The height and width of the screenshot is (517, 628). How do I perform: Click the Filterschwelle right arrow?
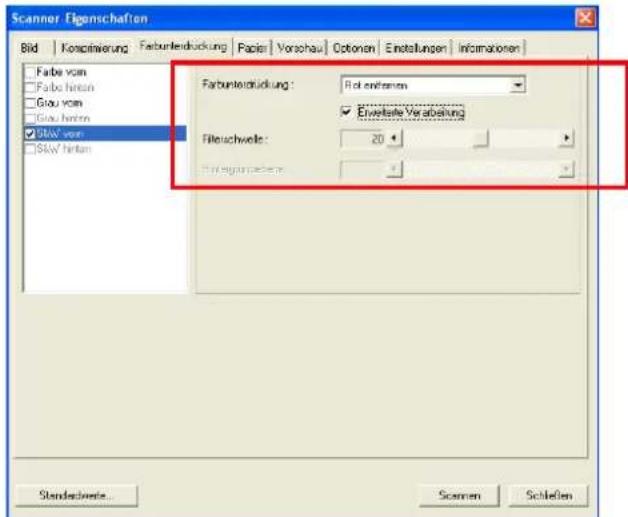point(566,139)
